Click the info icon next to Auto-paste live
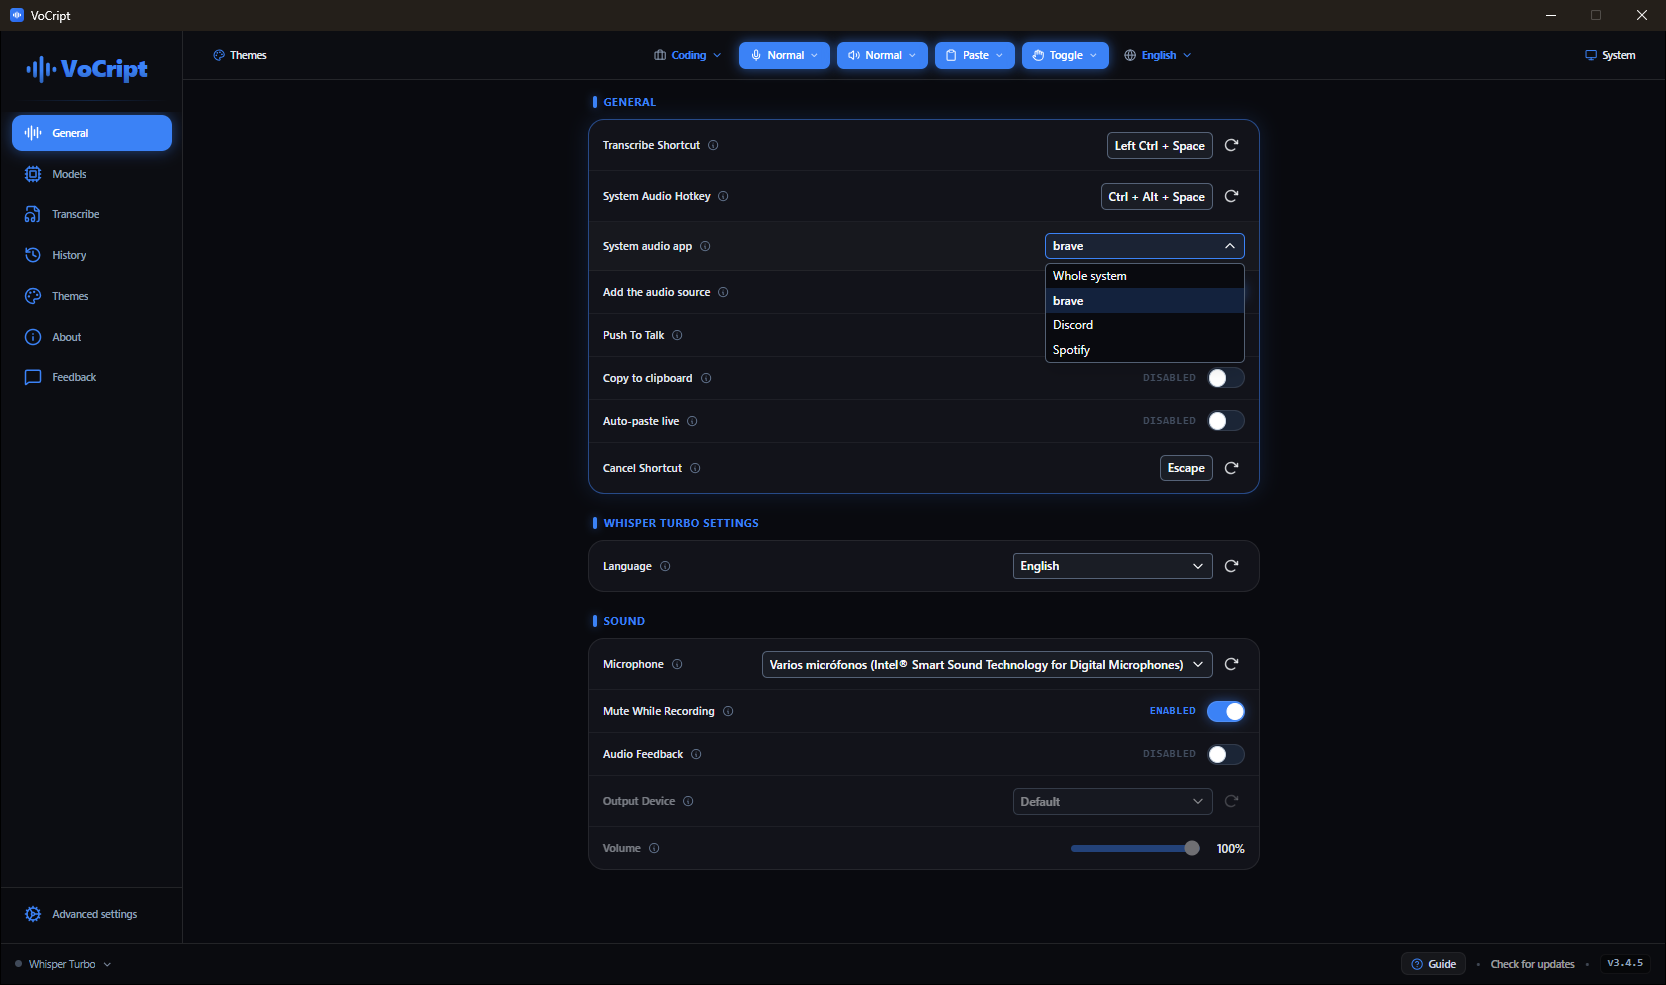This screenshot has height=985, width=1666. [x=692, y=421]
